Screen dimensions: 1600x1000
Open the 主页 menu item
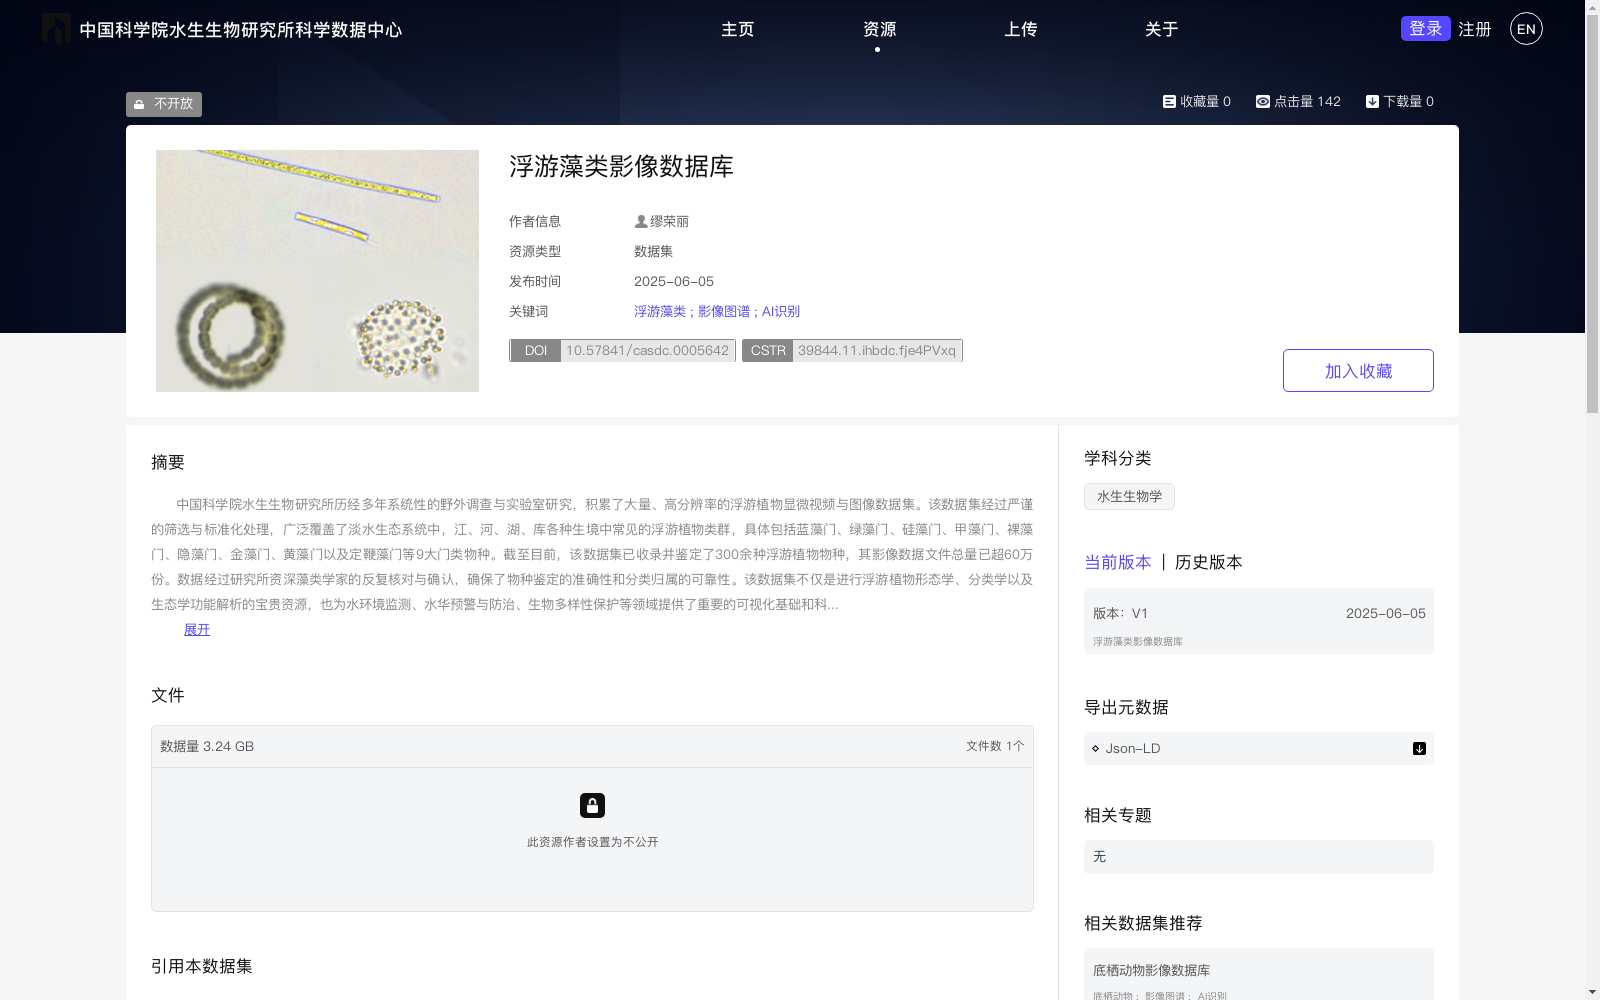738,29
